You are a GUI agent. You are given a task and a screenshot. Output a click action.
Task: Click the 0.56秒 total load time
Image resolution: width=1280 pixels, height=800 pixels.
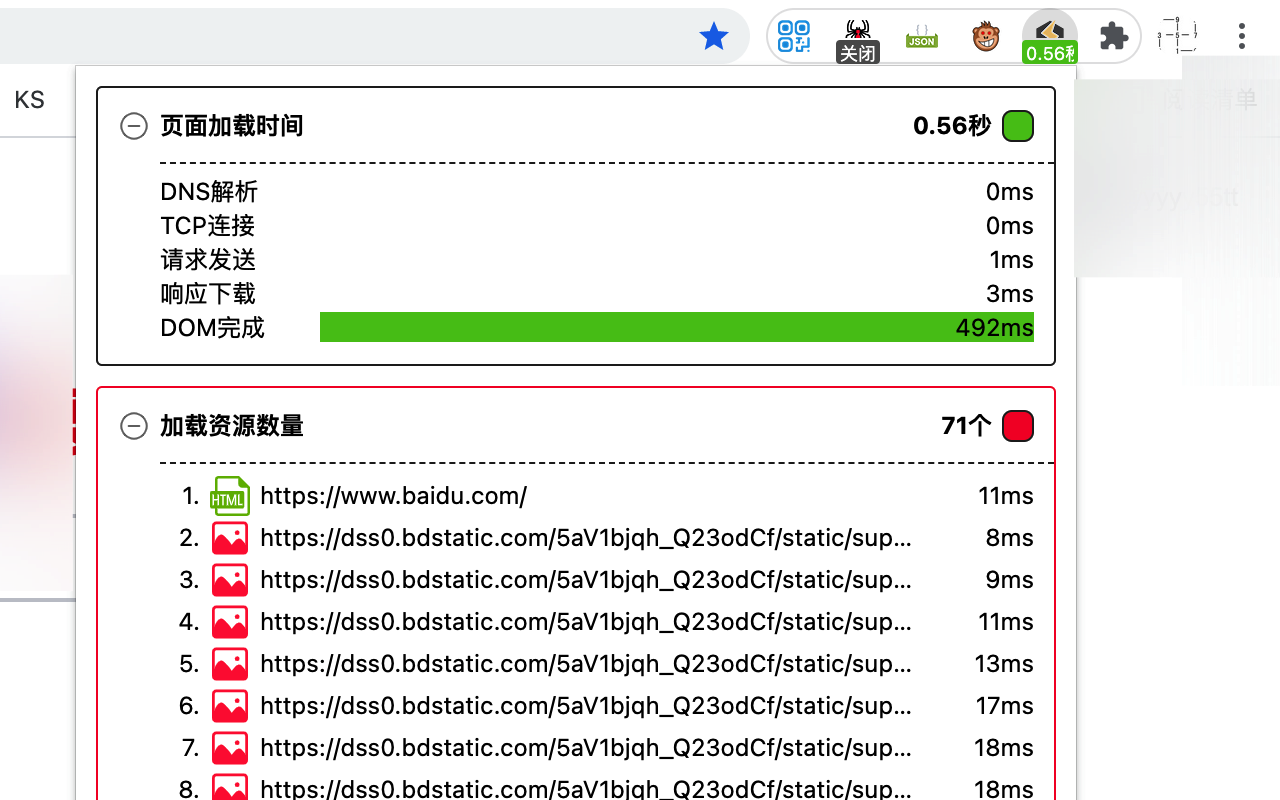(x=952, y=126)
